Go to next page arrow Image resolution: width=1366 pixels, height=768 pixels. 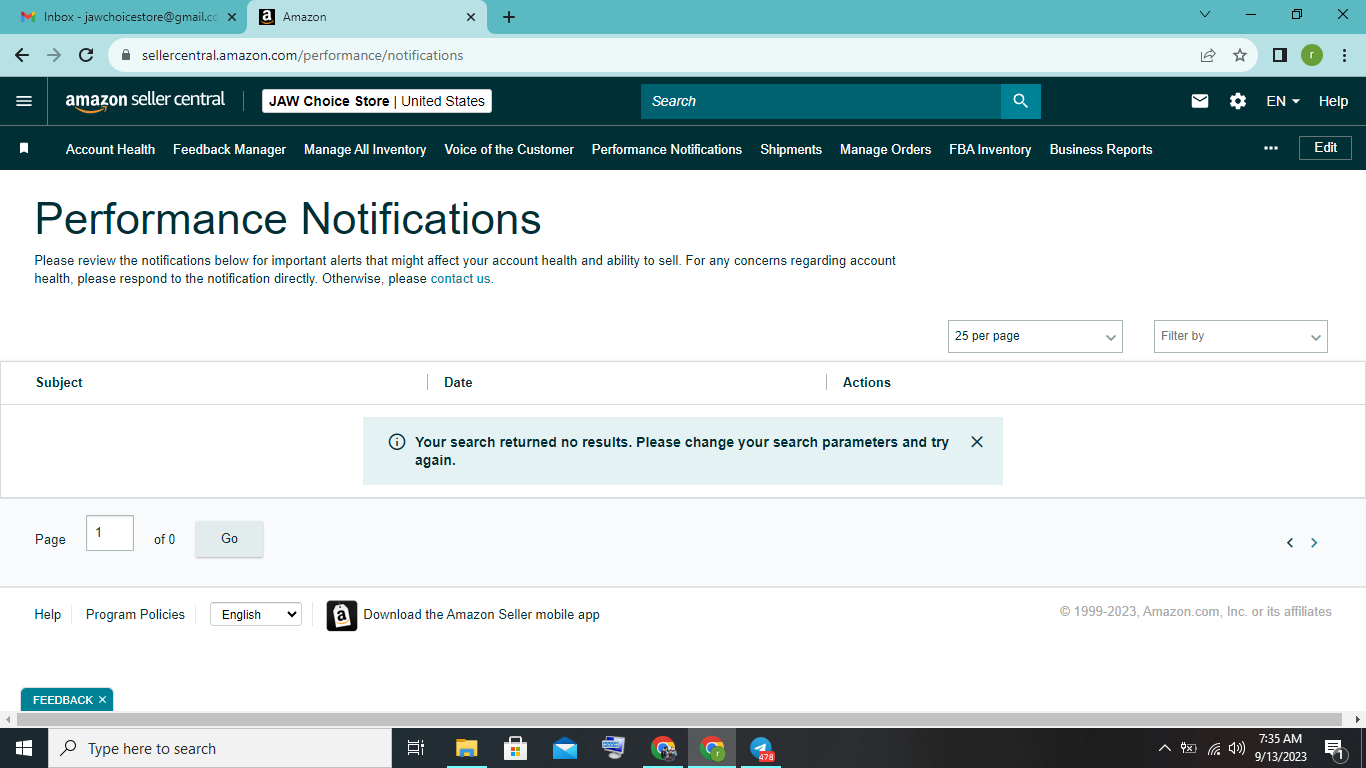click(x=1314, y=543)
